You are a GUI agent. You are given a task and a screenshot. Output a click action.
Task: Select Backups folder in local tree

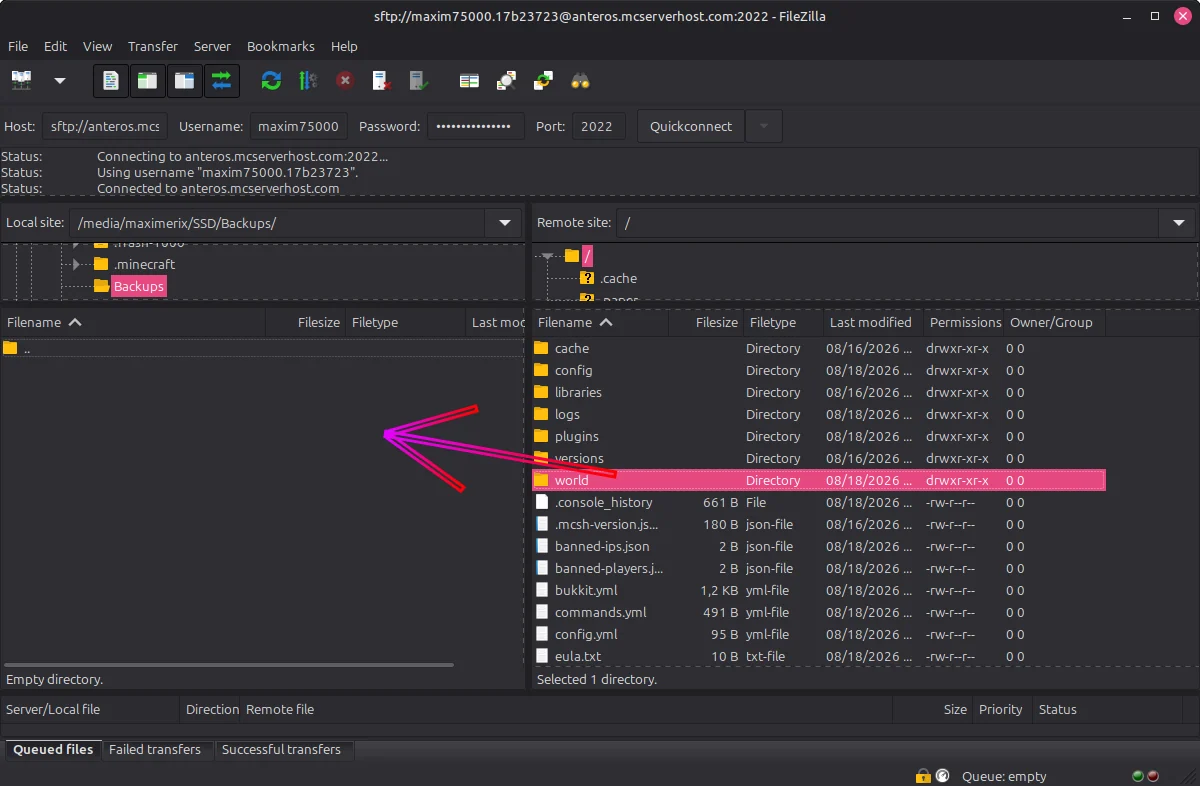pos(138,286)
